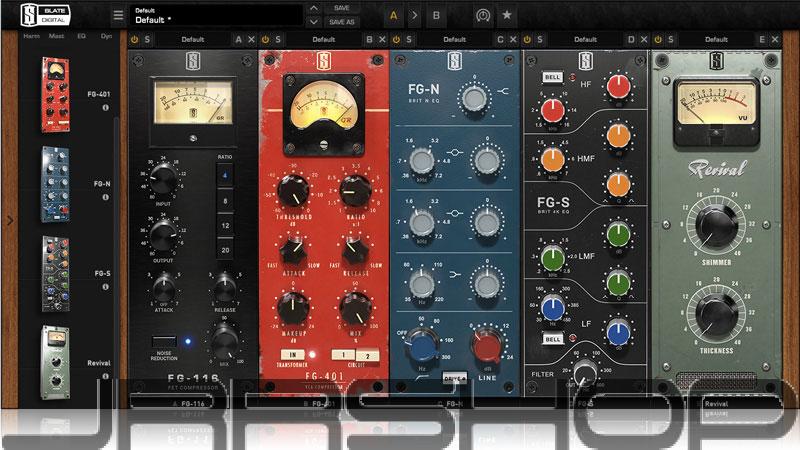Solo the slot E module
This screenshot has width=800, height=450.
pyautogui.click(x=670, y=39)
